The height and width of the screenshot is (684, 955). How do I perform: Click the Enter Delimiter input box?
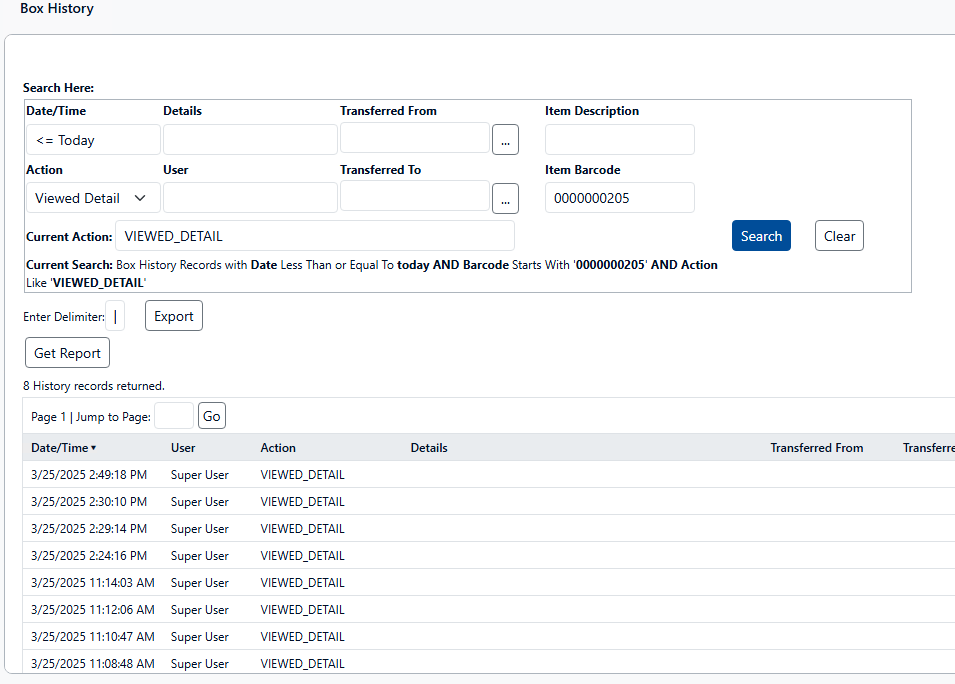115,316
